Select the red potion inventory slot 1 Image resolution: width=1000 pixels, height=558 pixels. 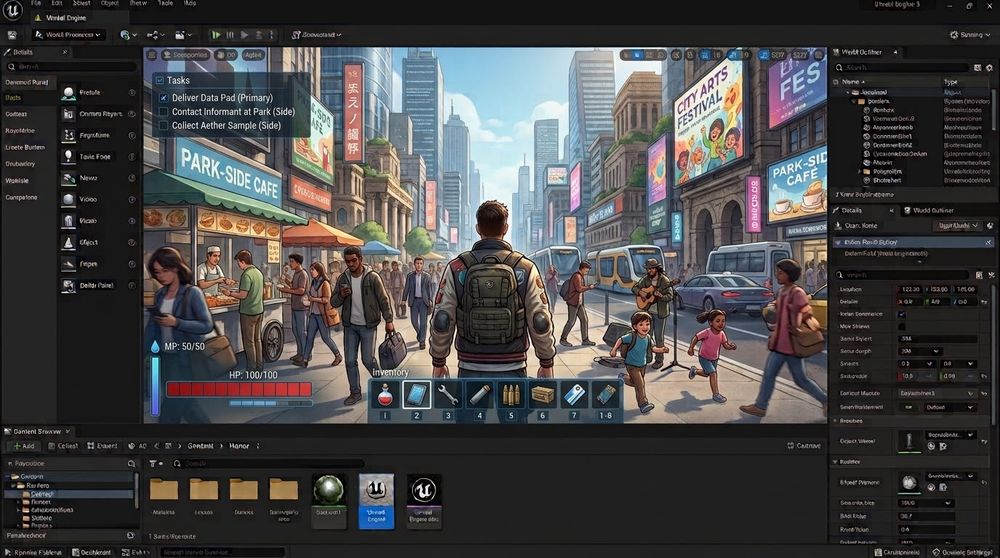pyautogui.click(x=385, y=395)
